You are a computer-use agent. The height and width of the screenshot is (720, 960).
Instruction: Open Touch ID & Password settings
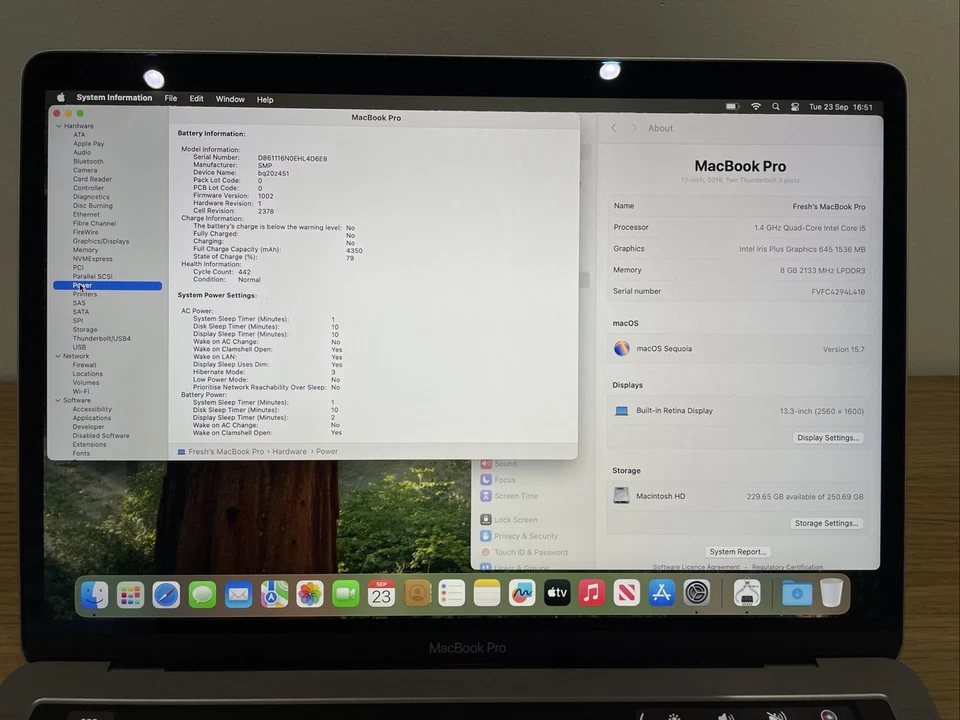tap(524, 552)
